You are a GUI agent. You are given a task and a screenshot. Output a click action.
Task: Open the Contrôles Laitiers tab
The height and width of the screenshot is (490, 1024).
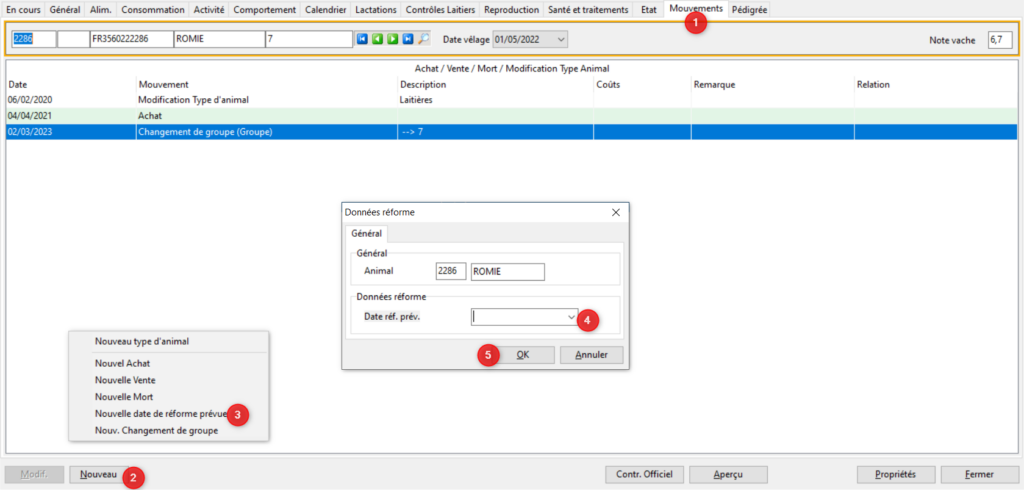(441, 10)
